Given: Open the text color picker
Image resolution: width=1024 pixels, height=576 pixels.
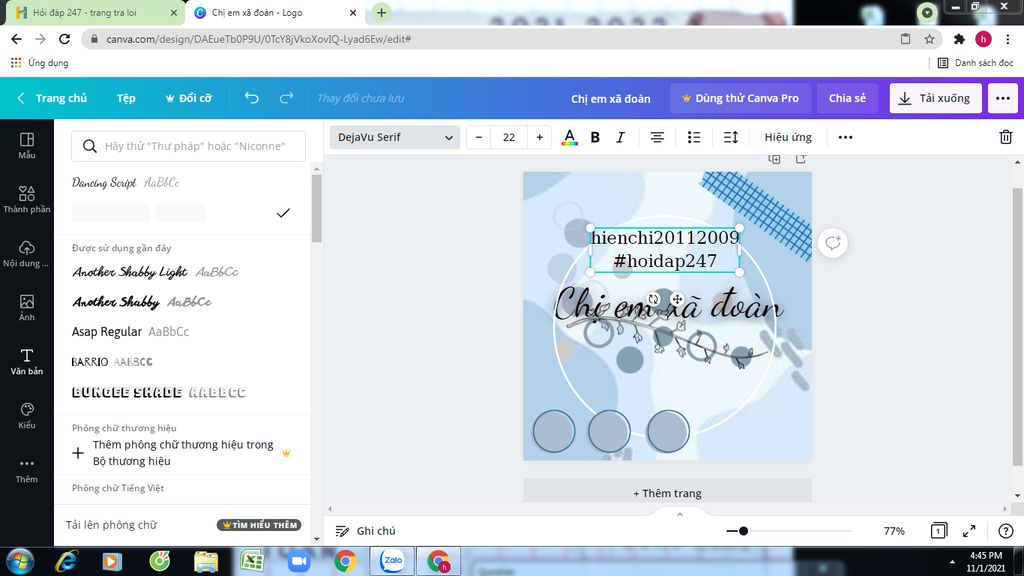Looking at the screenshot, I should 569,137.
